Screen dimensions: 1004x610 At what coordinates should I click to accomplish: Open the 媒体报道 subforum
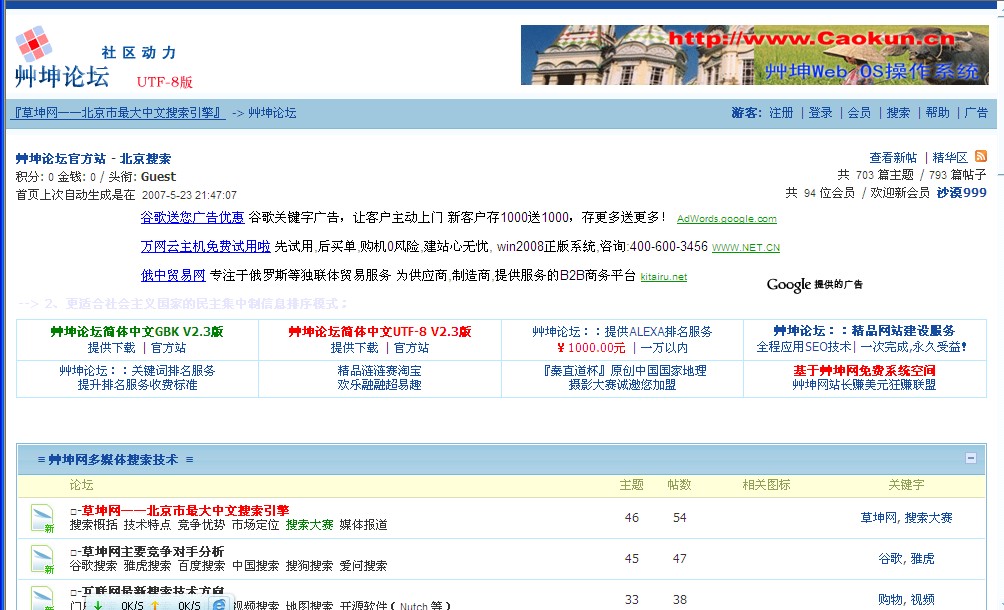[363, 525]
